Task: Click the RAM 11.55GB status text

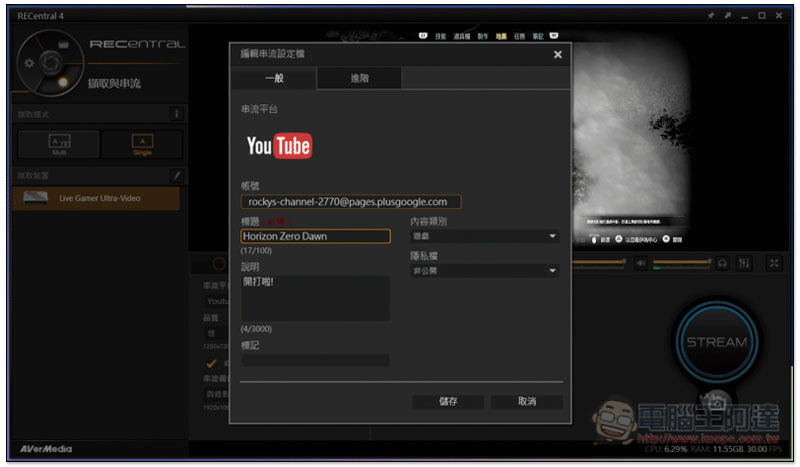Action: click(x=716, y=449)
